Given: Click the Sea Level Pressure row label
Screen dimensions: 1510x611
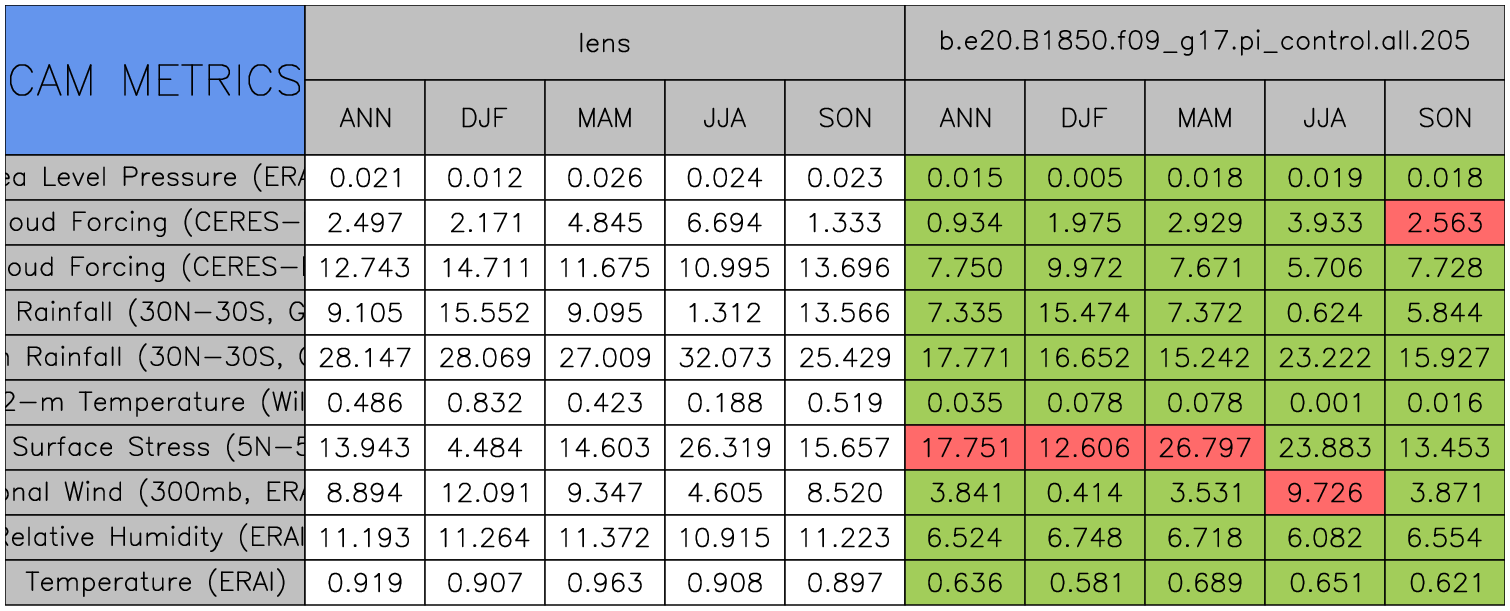Looking at the screenshot, I should click(155, 178).
